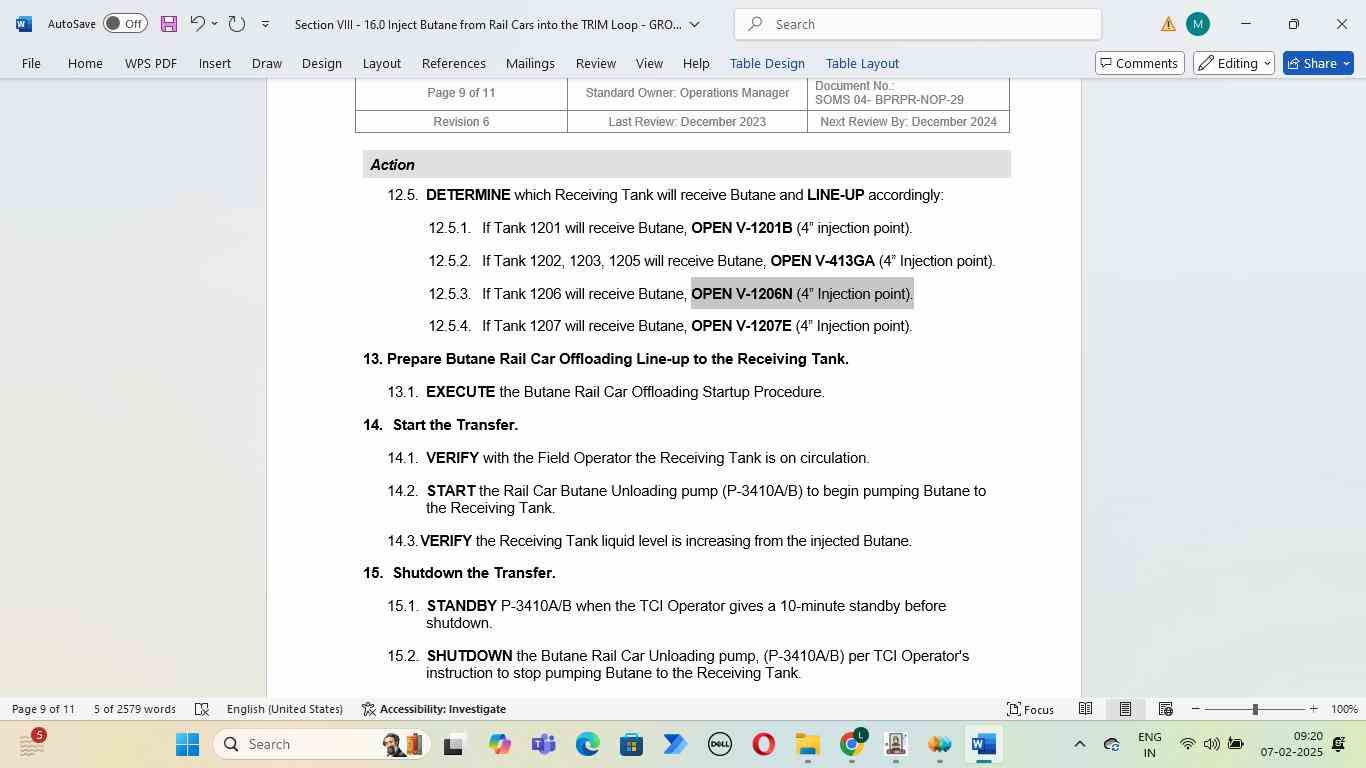This screenshot has height=768, width=1366.
Task: Open Power Automate taskbar icon
Action: [x=675, y=744]
